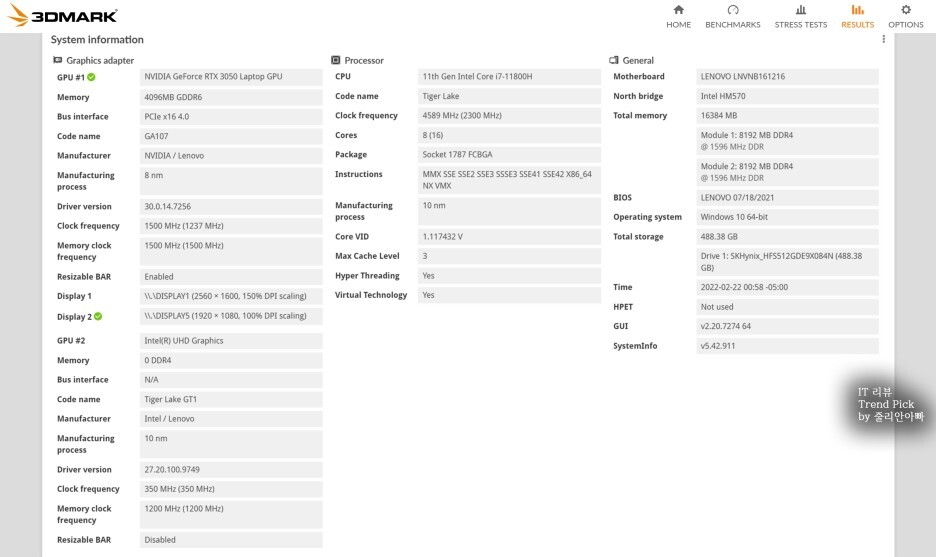
Task: Click the 3DMark logo
Action: [x=63, y=15]
